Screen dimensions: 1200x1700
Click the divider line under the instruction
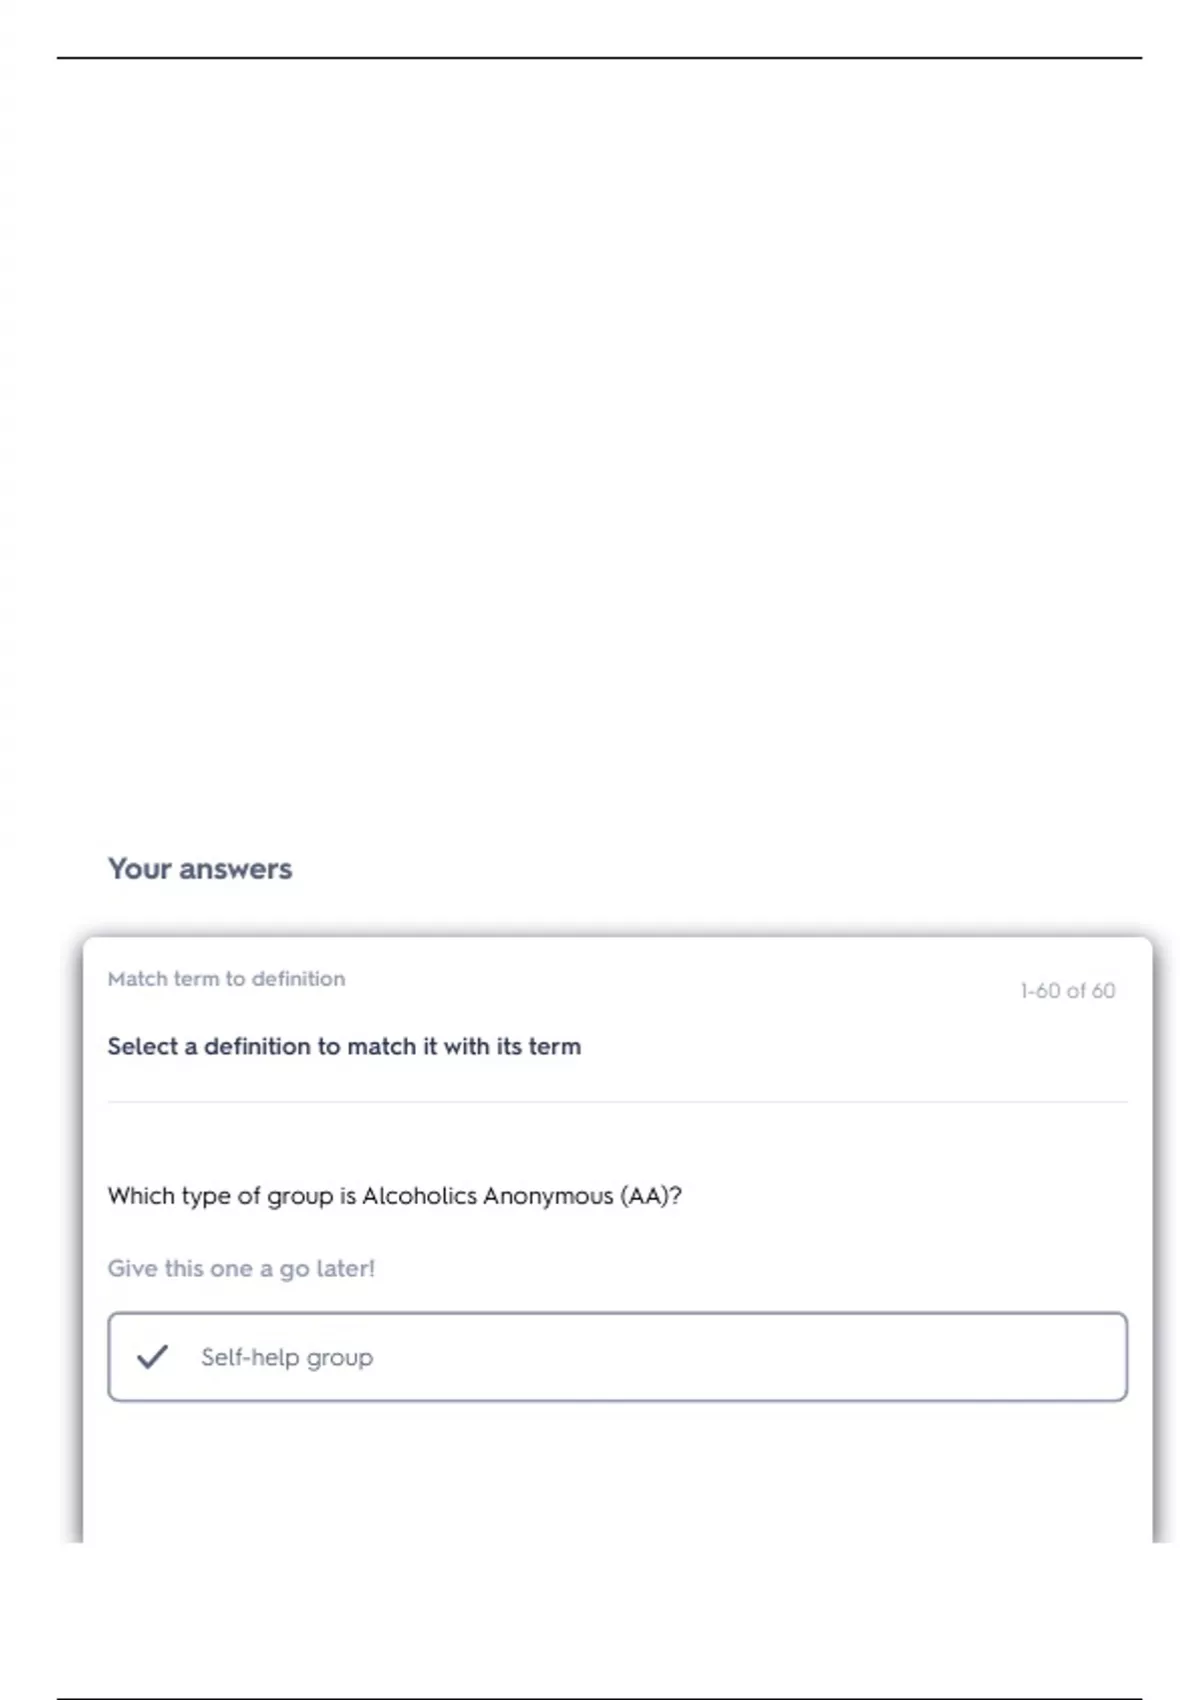pyautogui.click(x=617, y=1102)
